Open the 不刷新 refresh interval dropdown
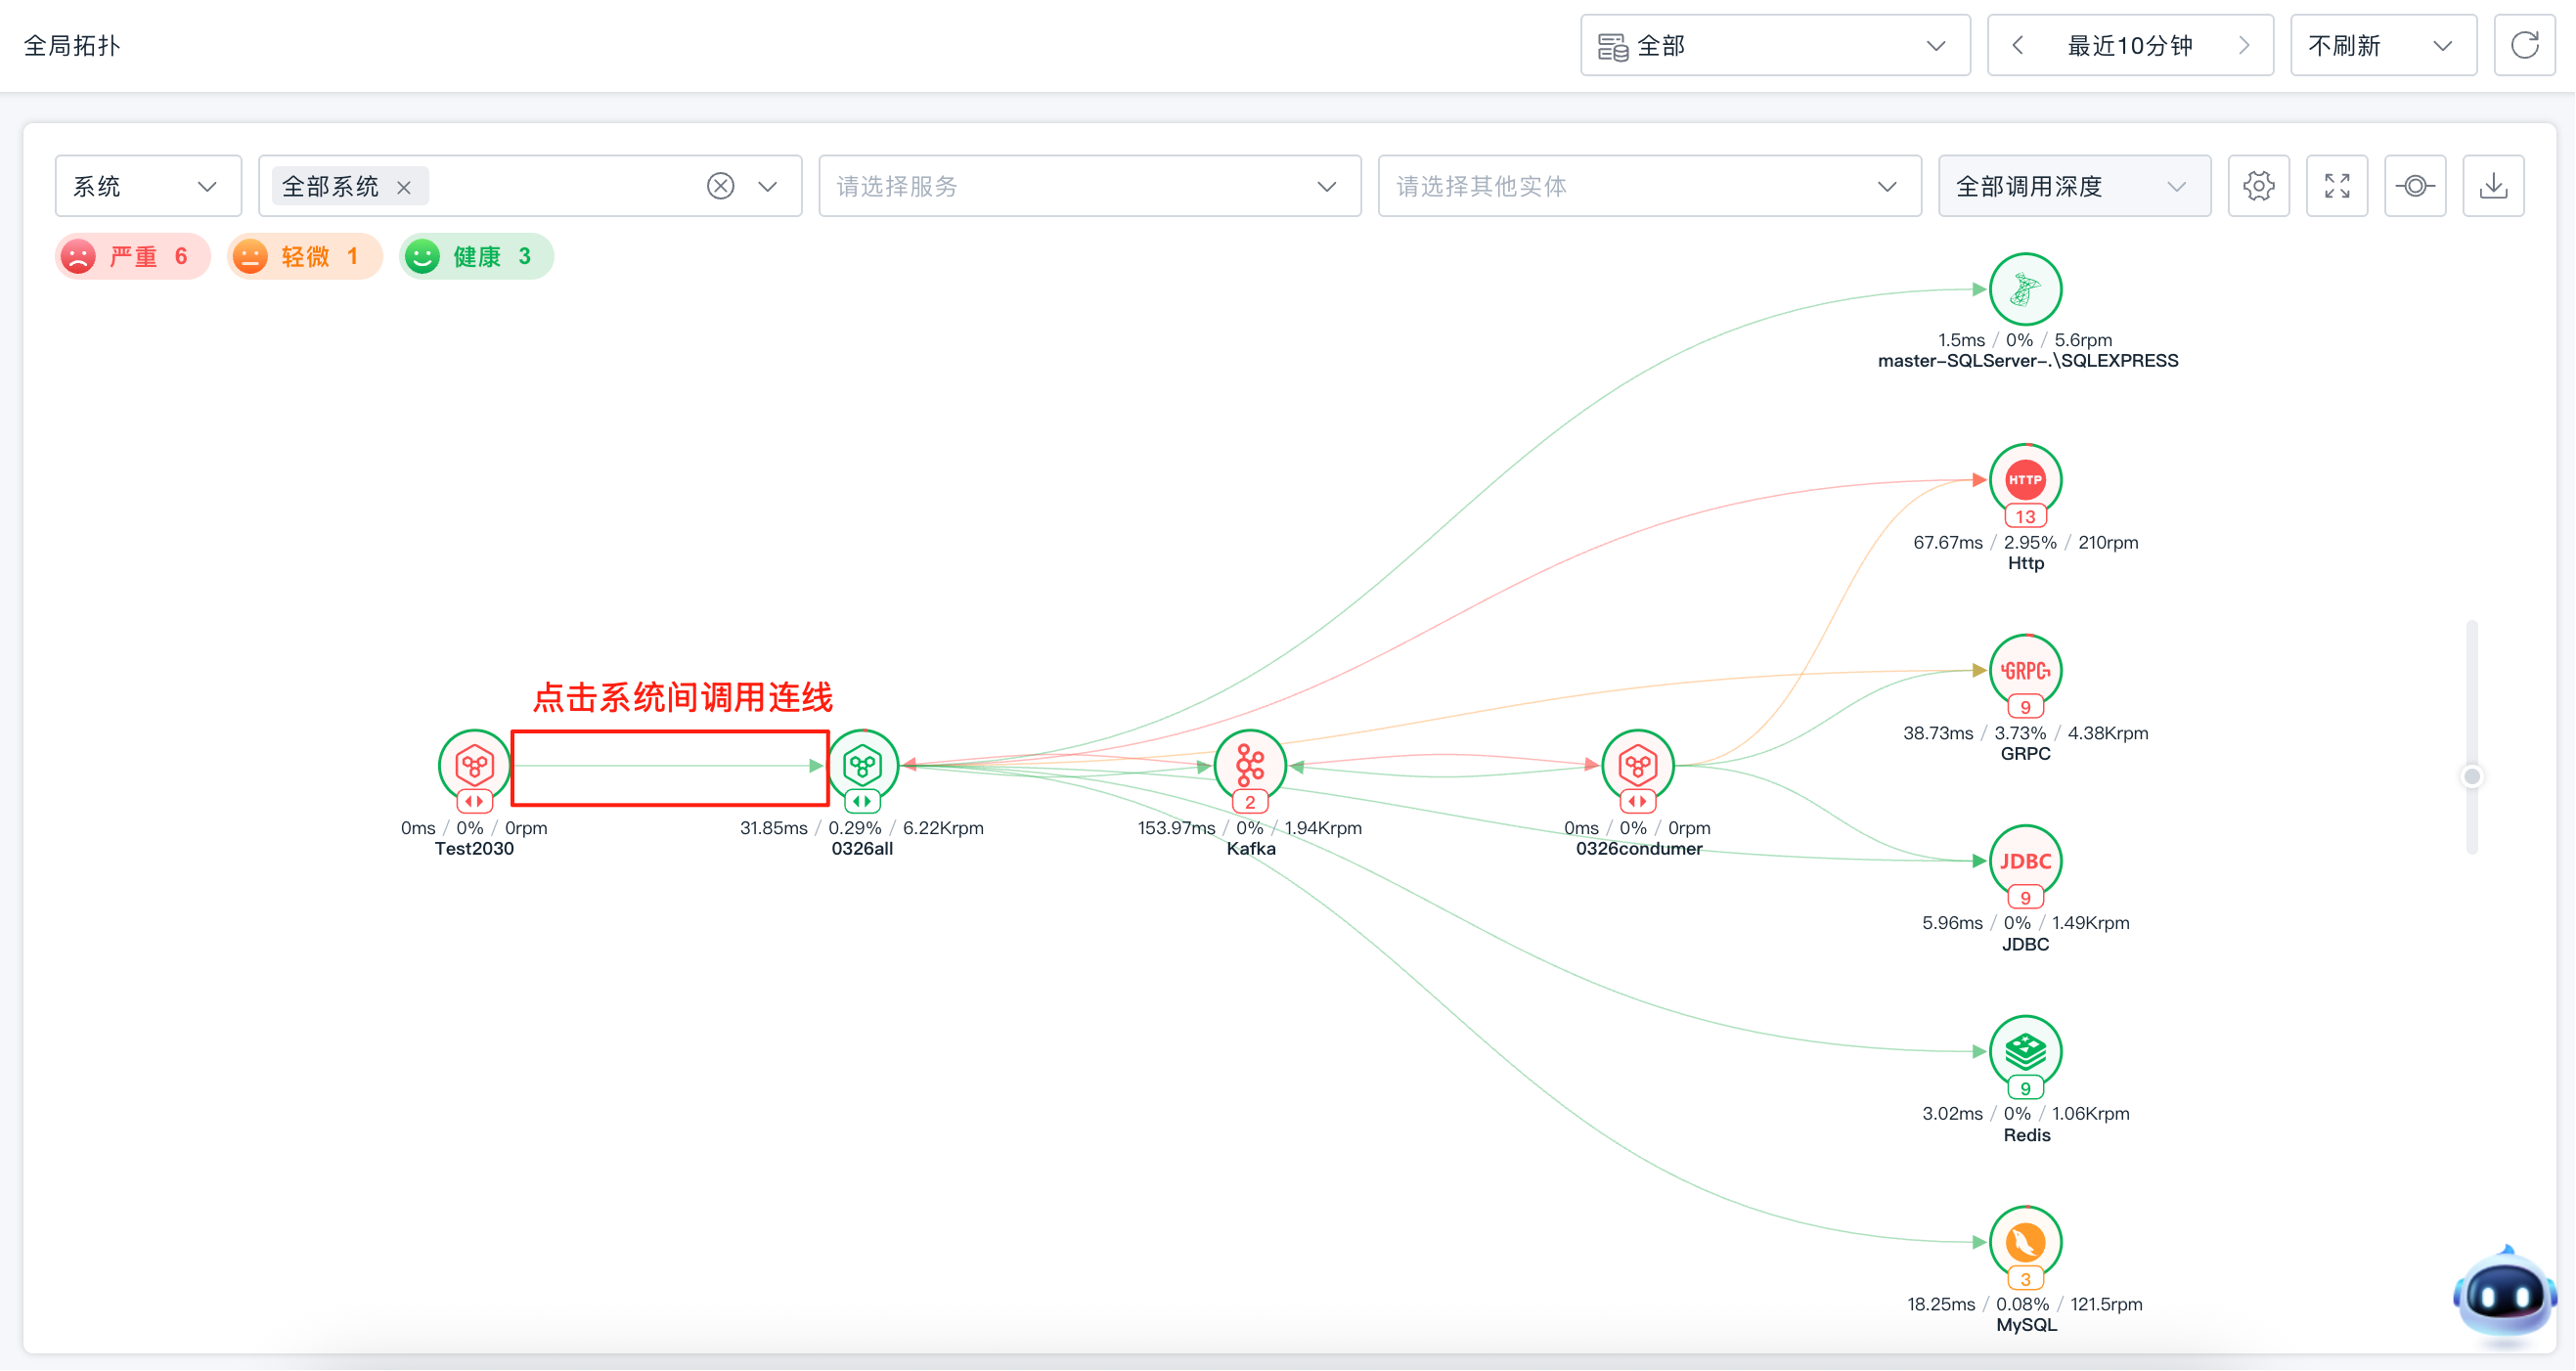 pos(2383,45)
